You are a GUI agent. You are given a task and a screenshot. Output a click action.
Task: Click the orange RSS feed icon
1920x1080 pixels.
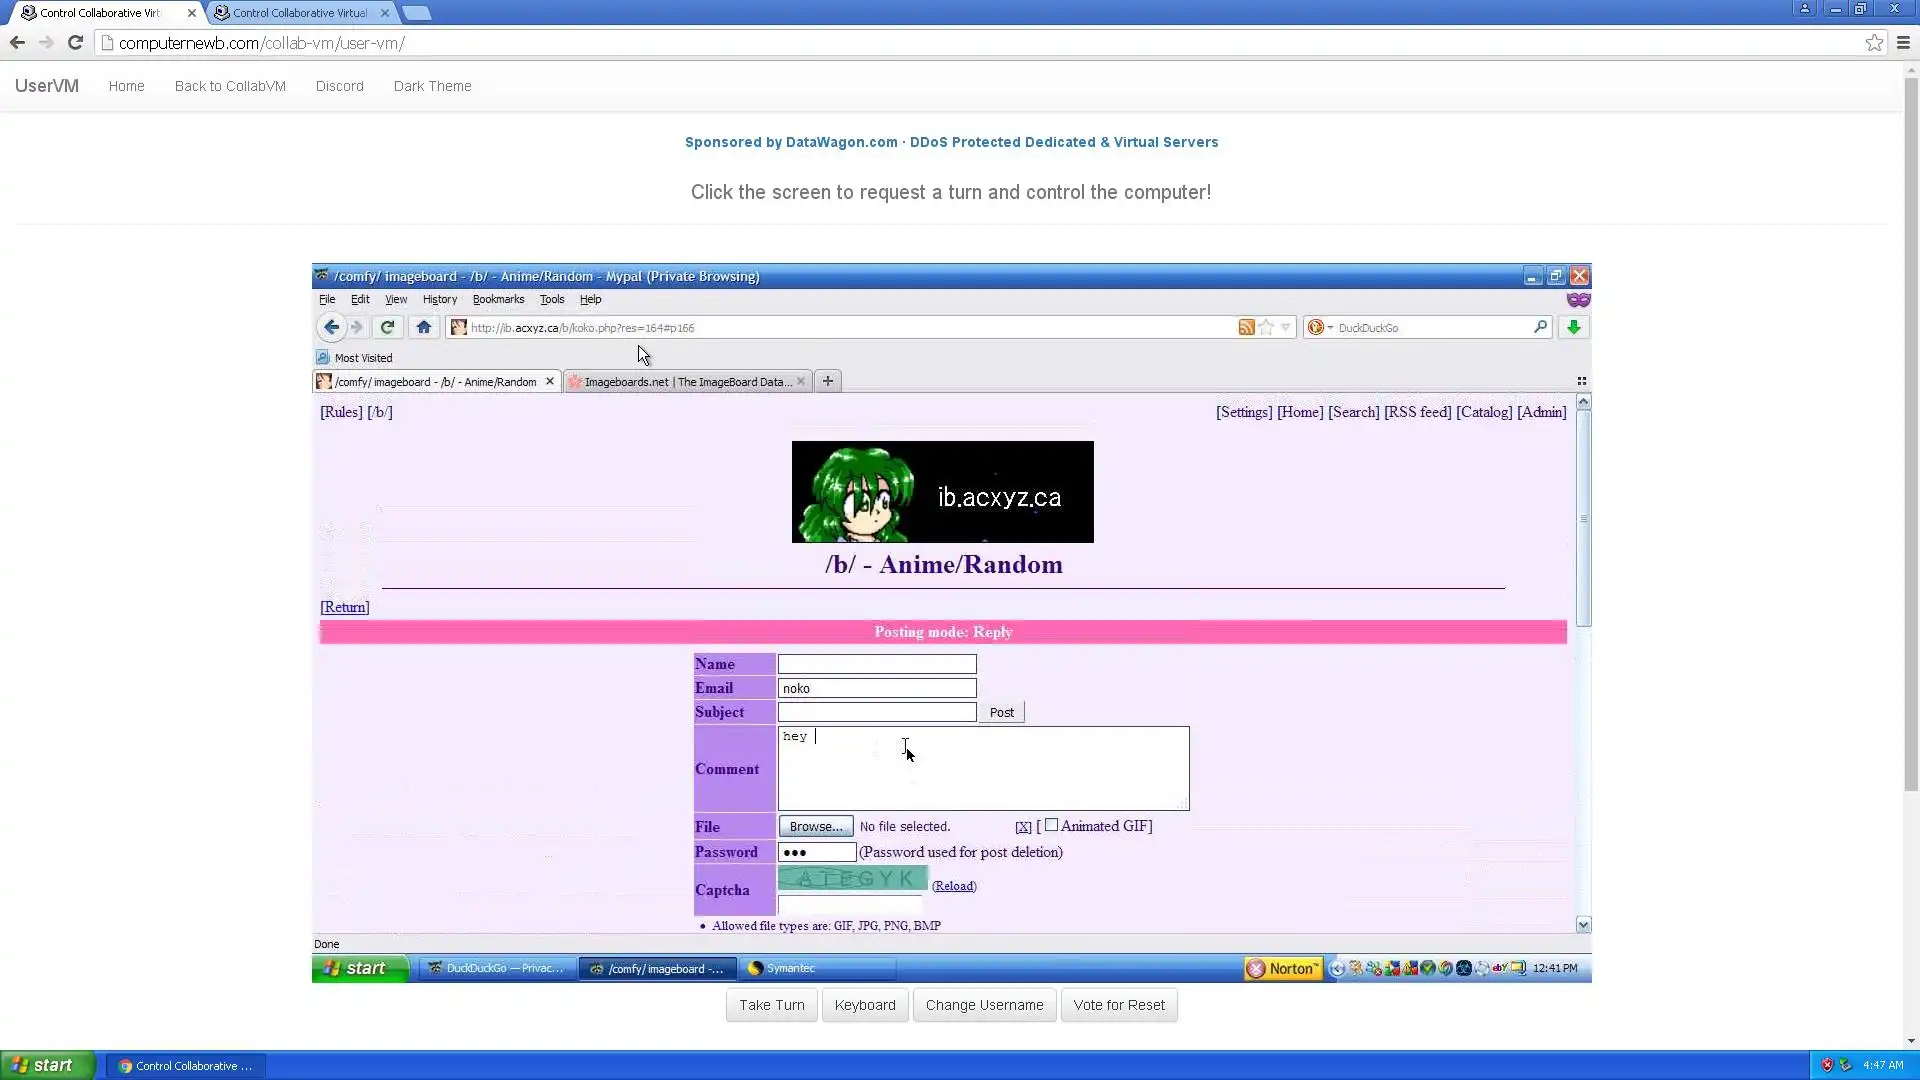[x=1246, y=327]
